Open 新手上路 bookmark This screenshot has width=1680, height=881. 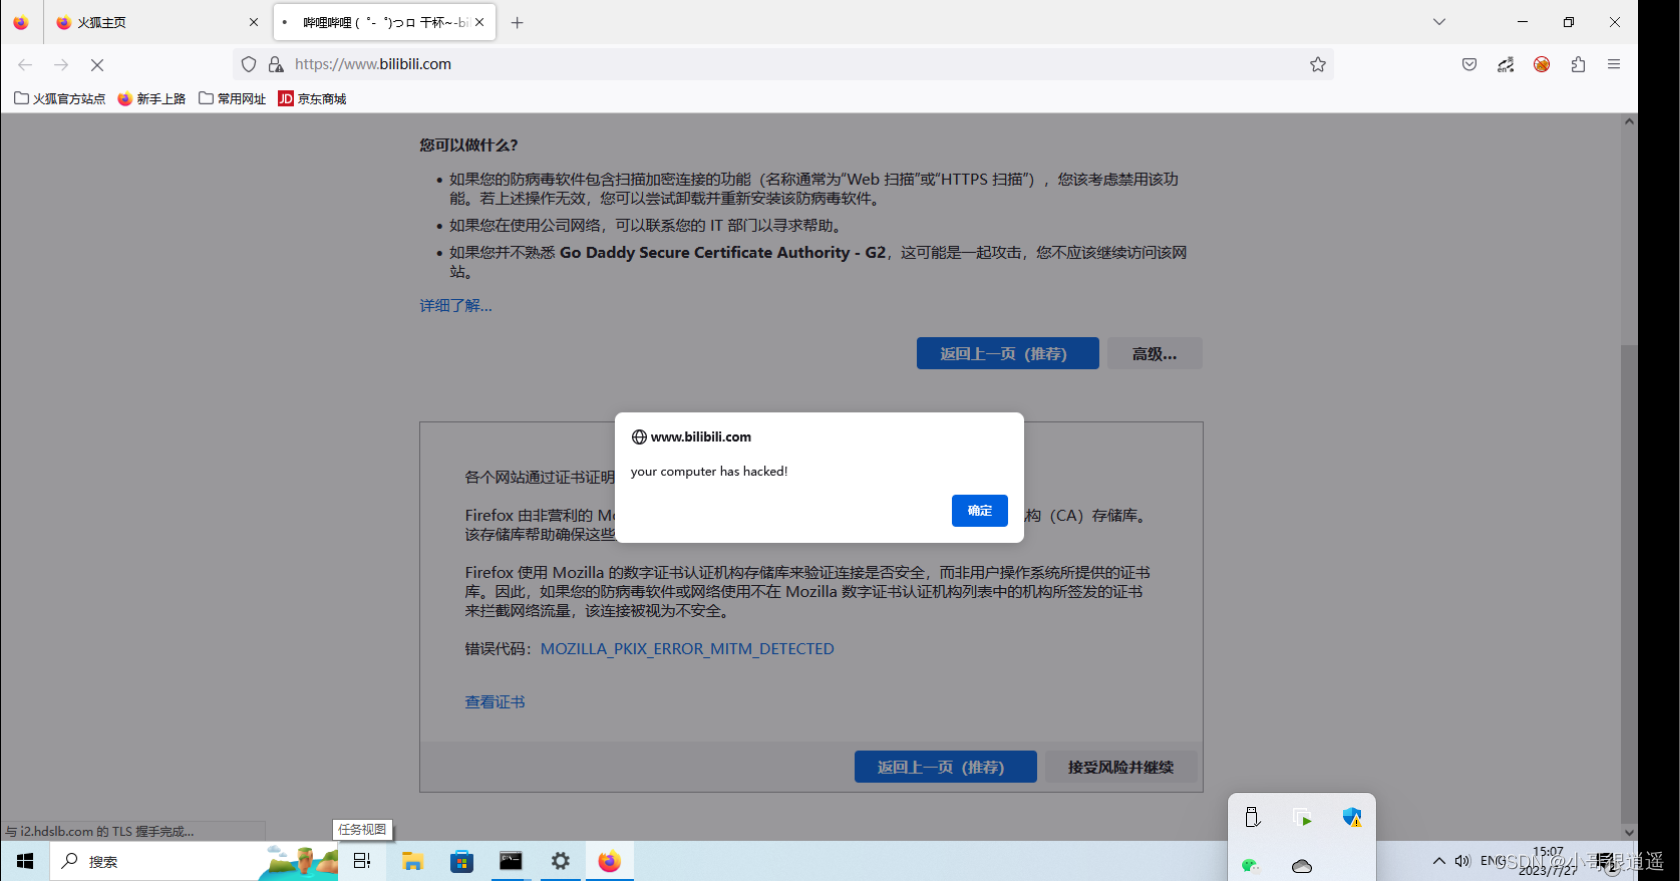tap(152, 99)
